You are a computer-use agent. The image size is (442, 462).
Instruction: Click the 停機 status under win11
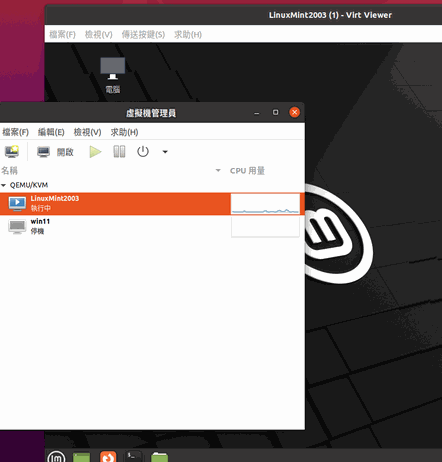37,231
